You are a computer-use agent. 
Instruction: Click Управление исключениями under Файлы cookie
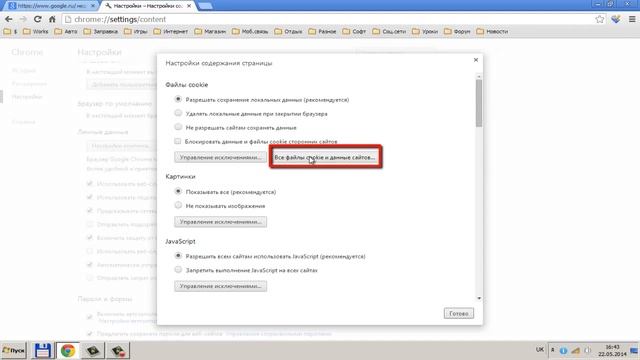click(220, 157)
